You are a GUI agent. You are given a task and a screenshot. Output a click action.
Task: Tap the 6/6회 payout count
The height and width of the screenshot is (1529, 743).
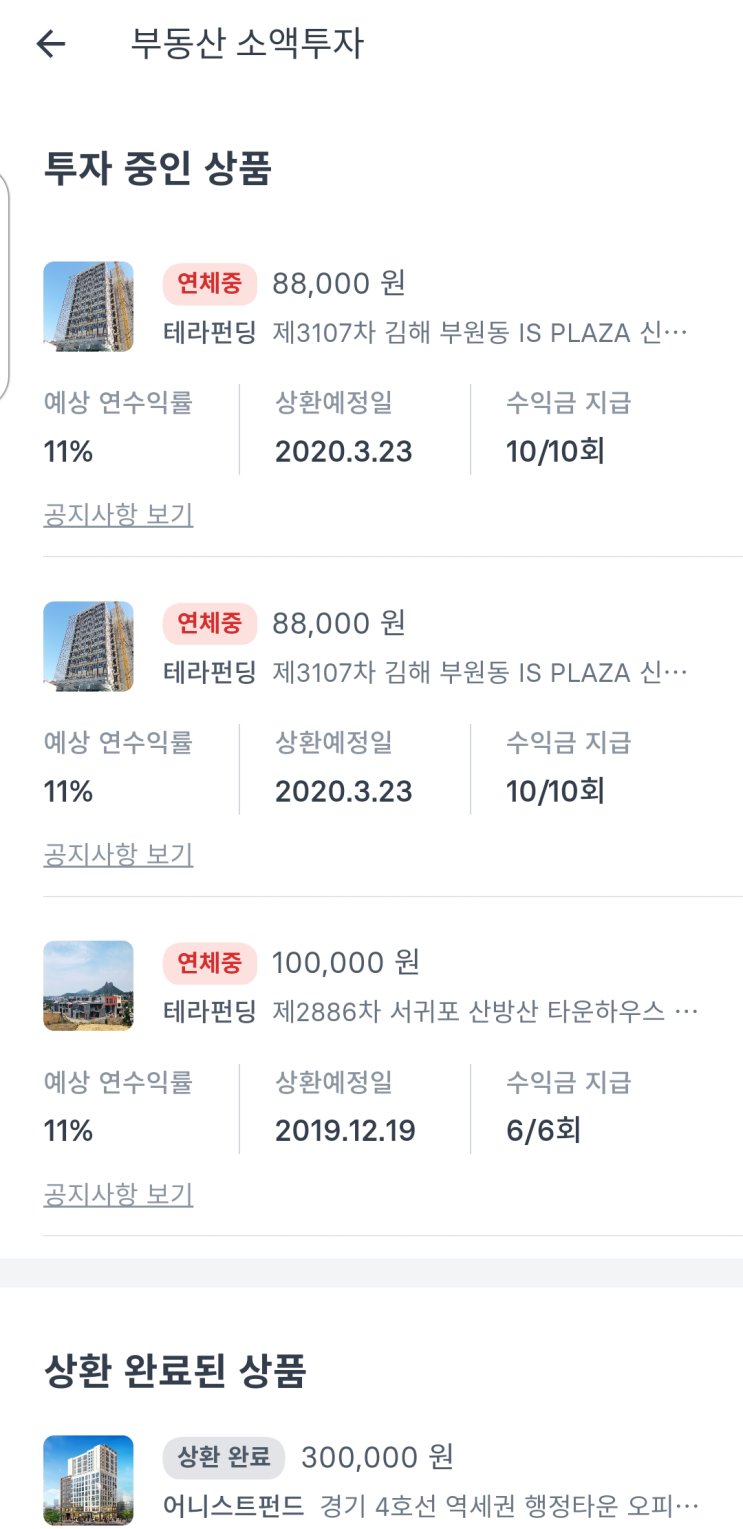pyautogui.click(x=543, y=1131)
